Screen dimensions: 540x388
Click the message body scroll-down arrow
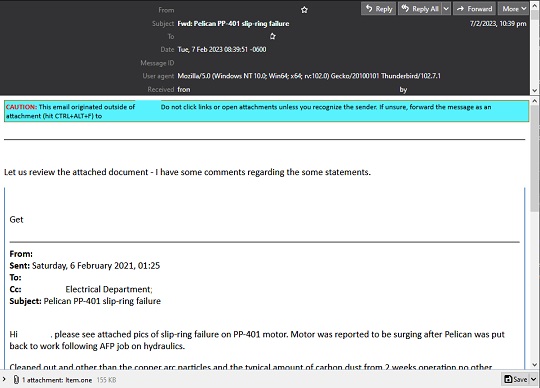pyautogui.click(x=534, y=365)
